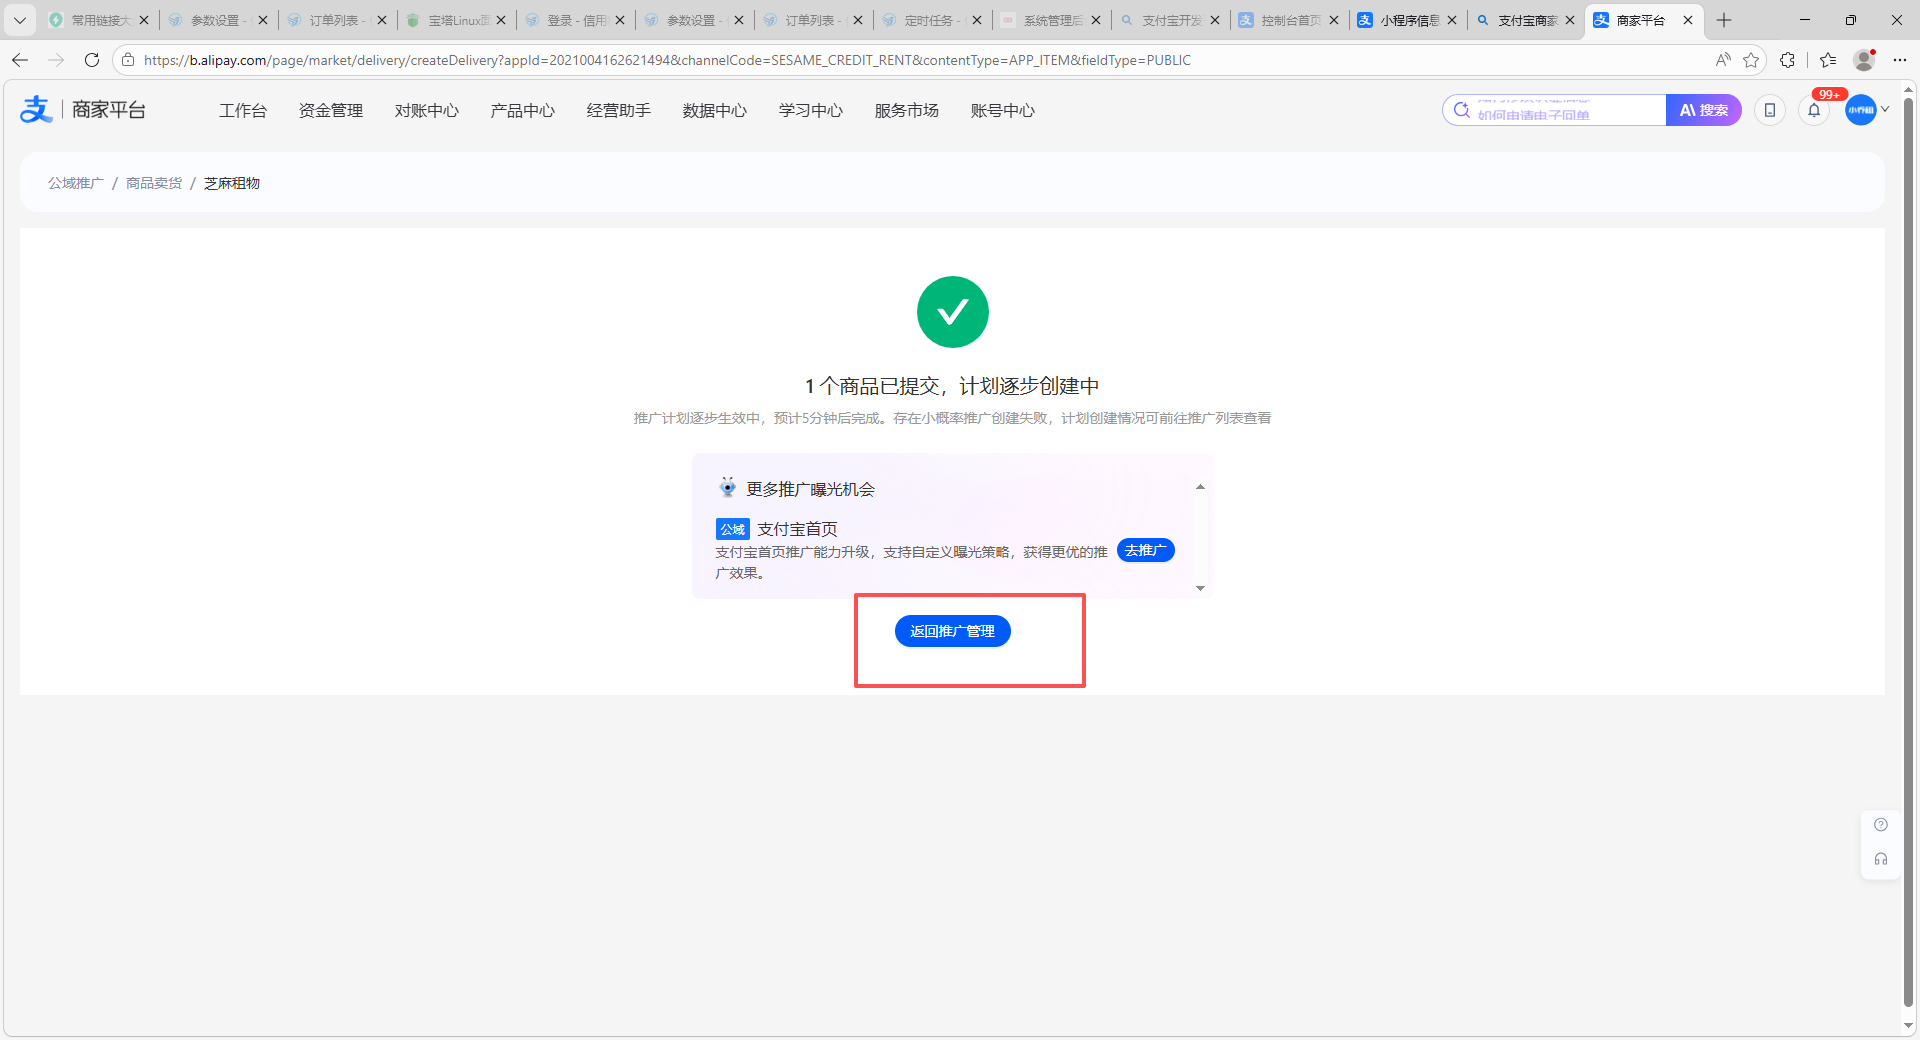Click the mobile phone icon in header
Image resolution: width=1920 pixels, height=1040 pixels.
[1769, 111]
